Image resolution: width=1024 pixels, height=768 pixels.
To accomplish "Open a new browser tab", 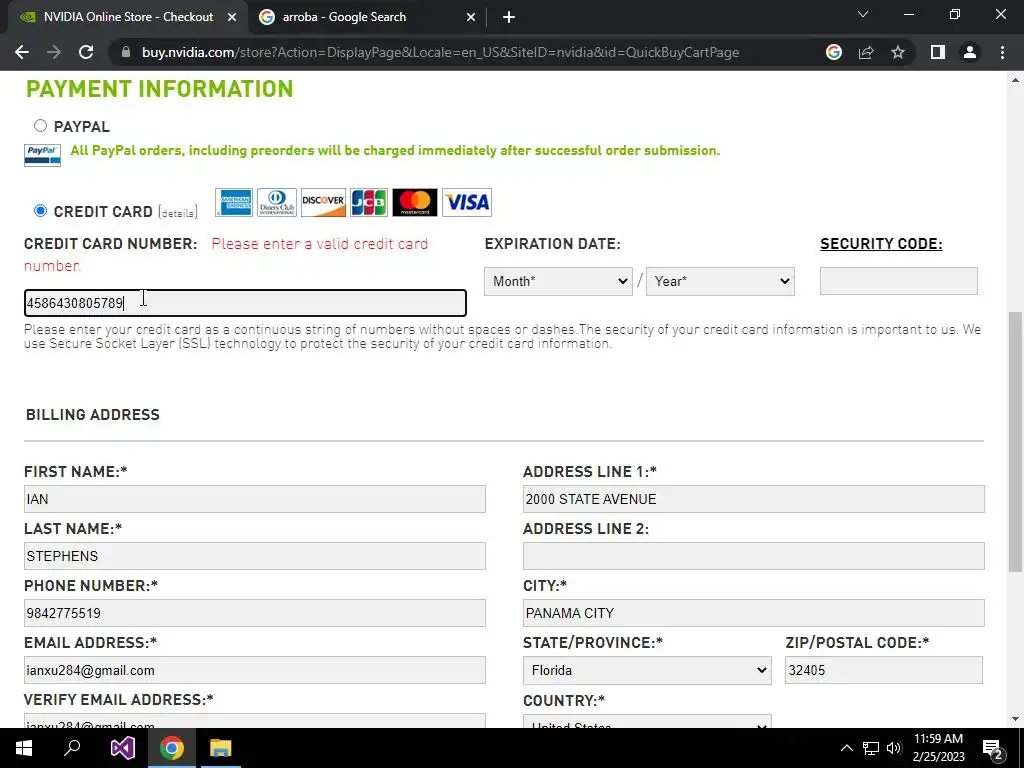I will [x=509, y=17].
